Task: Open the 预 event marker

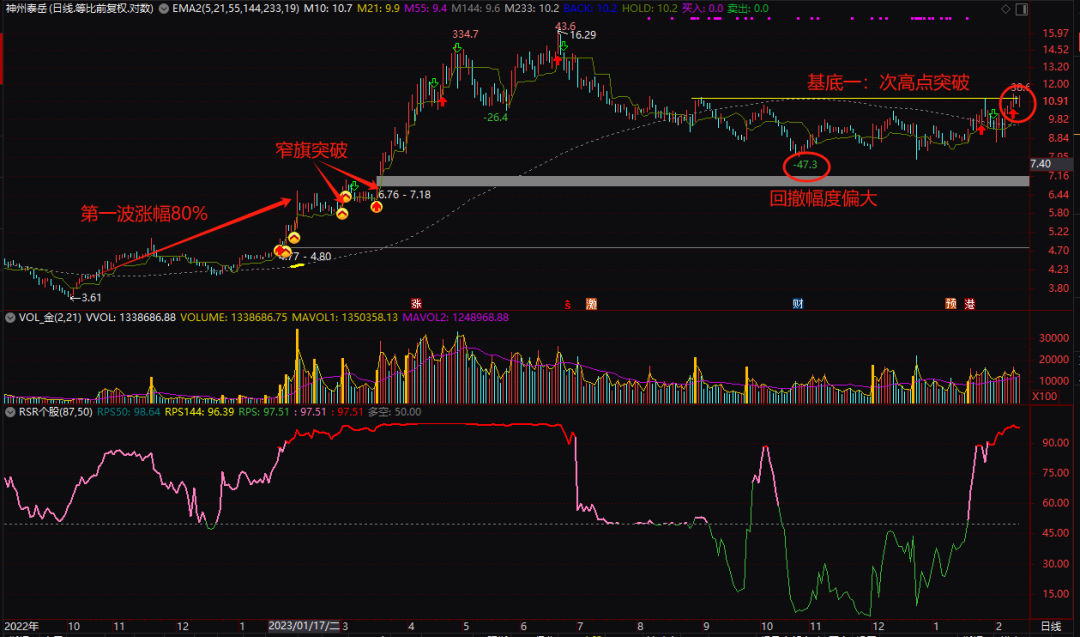Action: coord(951,304)
